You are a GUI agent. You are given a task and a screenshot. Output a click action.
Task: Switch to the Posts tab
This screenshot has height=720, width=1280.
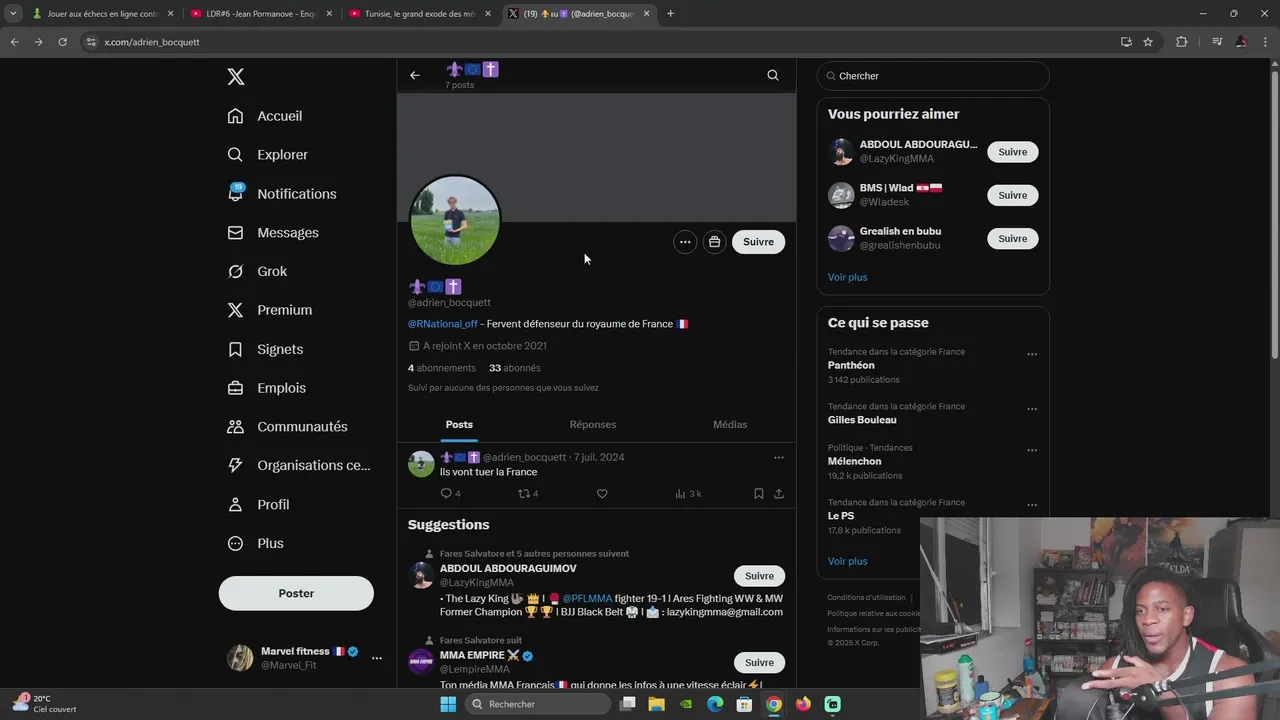coord(459,424)
